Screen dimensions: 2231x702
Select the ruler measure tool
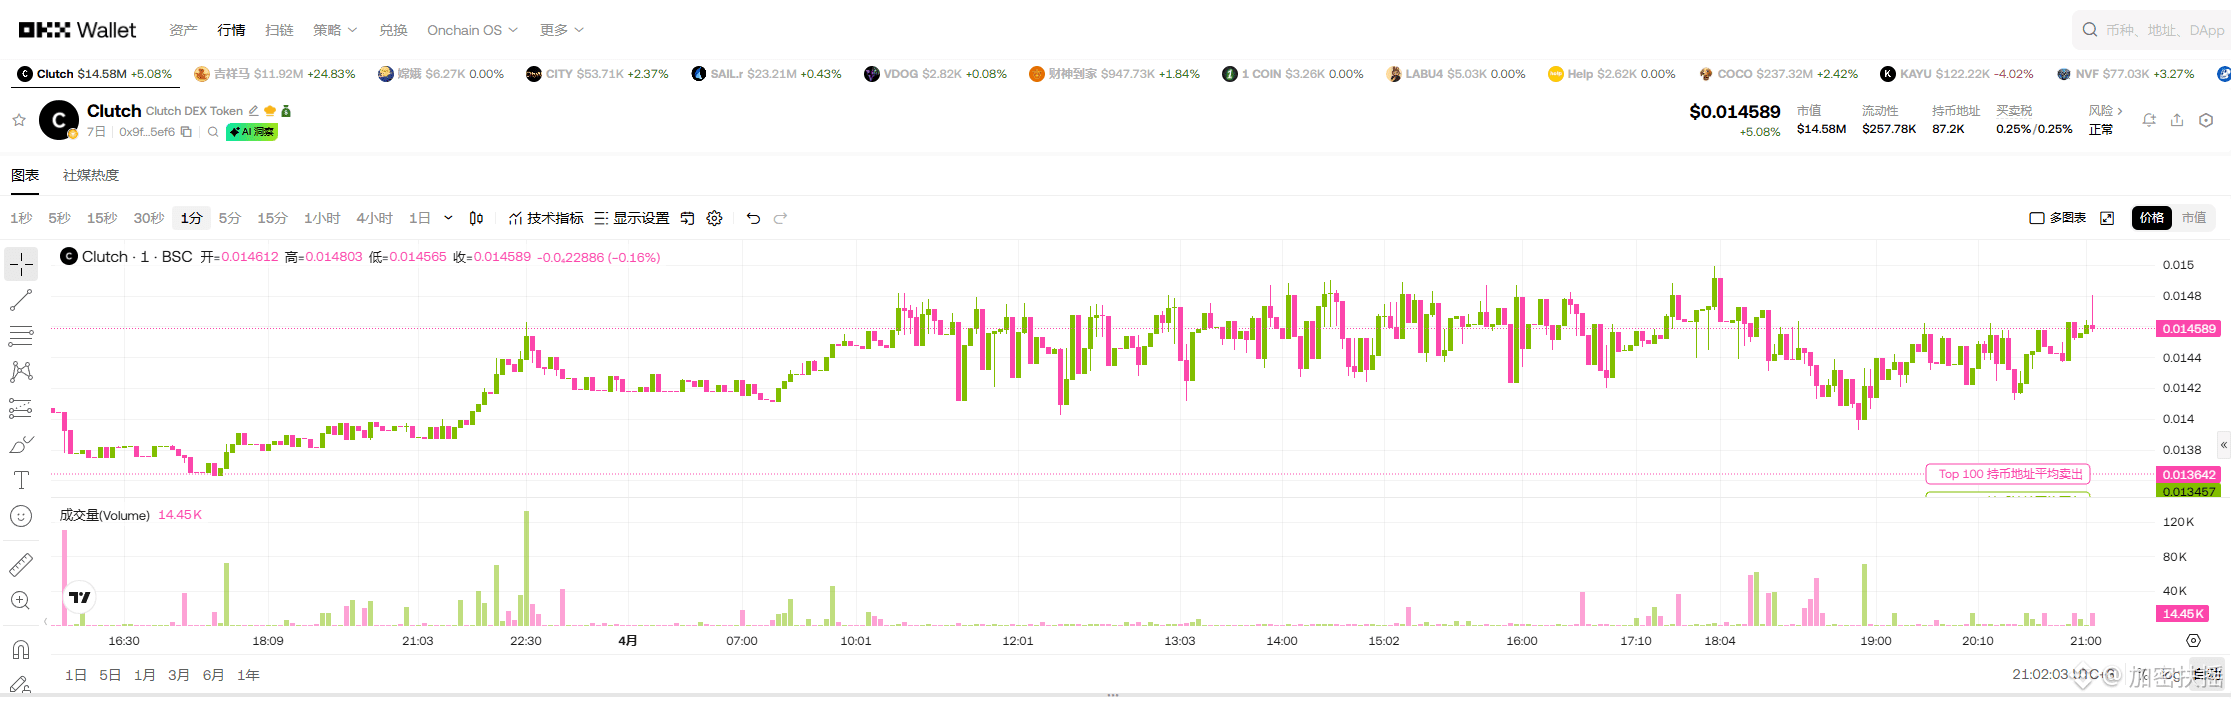[x=21, y=565]
